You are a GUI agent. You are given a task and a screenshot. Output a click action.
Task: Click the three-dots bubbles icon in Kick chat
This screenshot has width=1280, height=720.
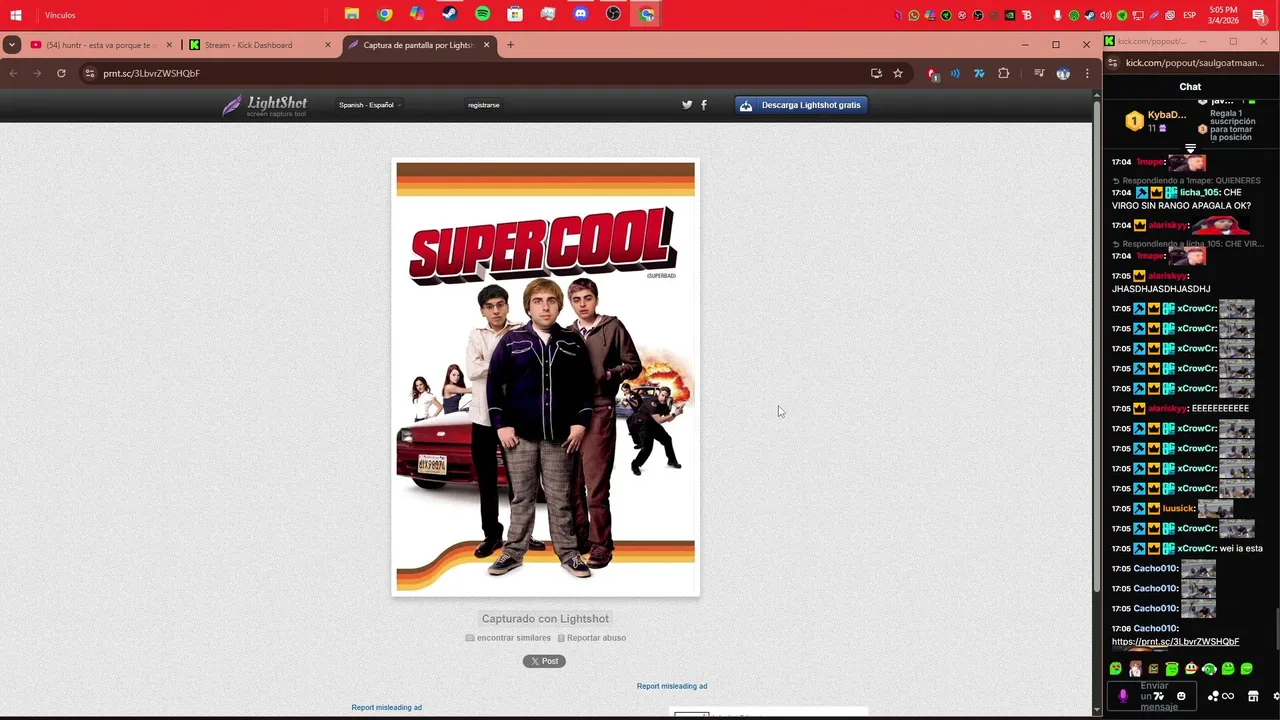[x=1213, y=696]
